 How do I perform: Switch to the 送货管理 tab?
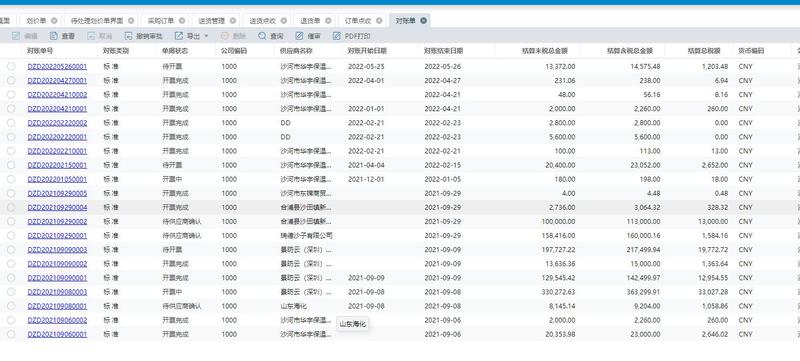211,21
